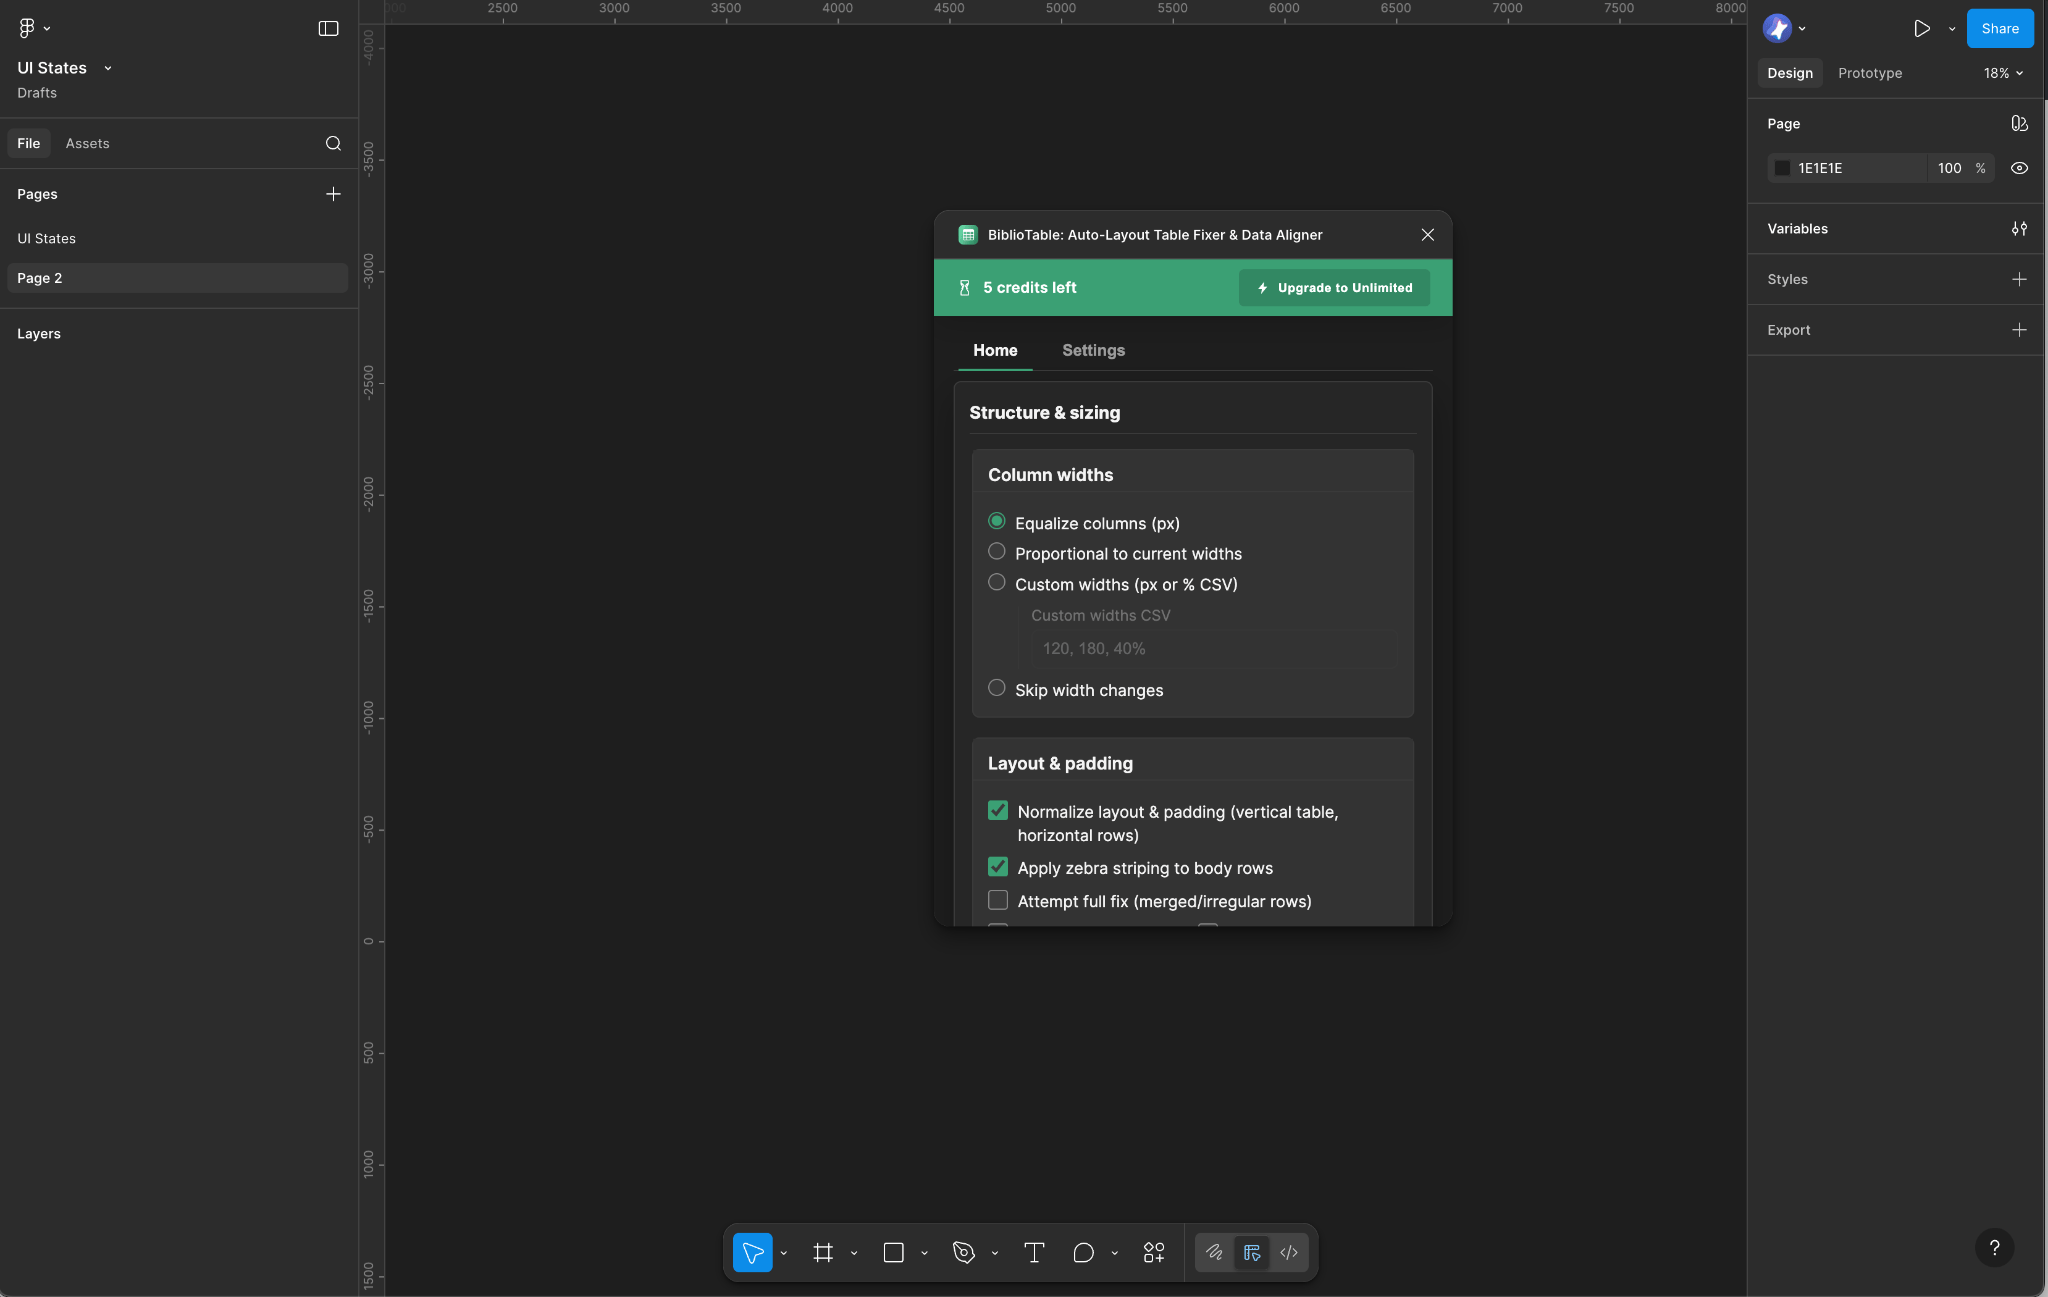The width and height of the screenshot is (2048, 1297).
Task: Select the Frame tool
Action: (822, 1252)
